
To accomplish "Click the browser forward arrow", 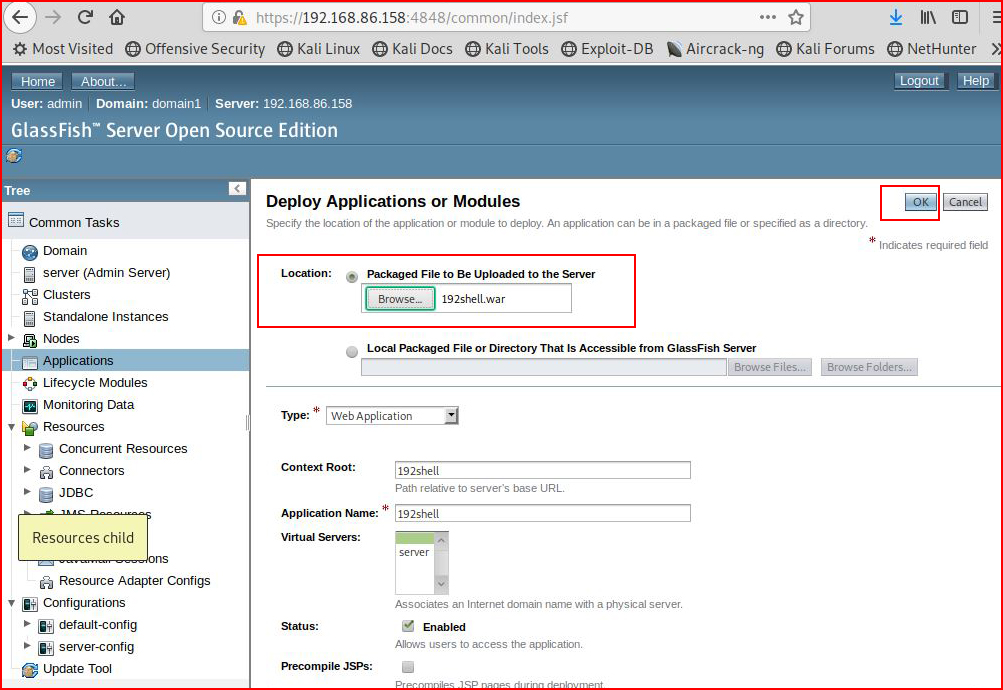I will [52, 17].
